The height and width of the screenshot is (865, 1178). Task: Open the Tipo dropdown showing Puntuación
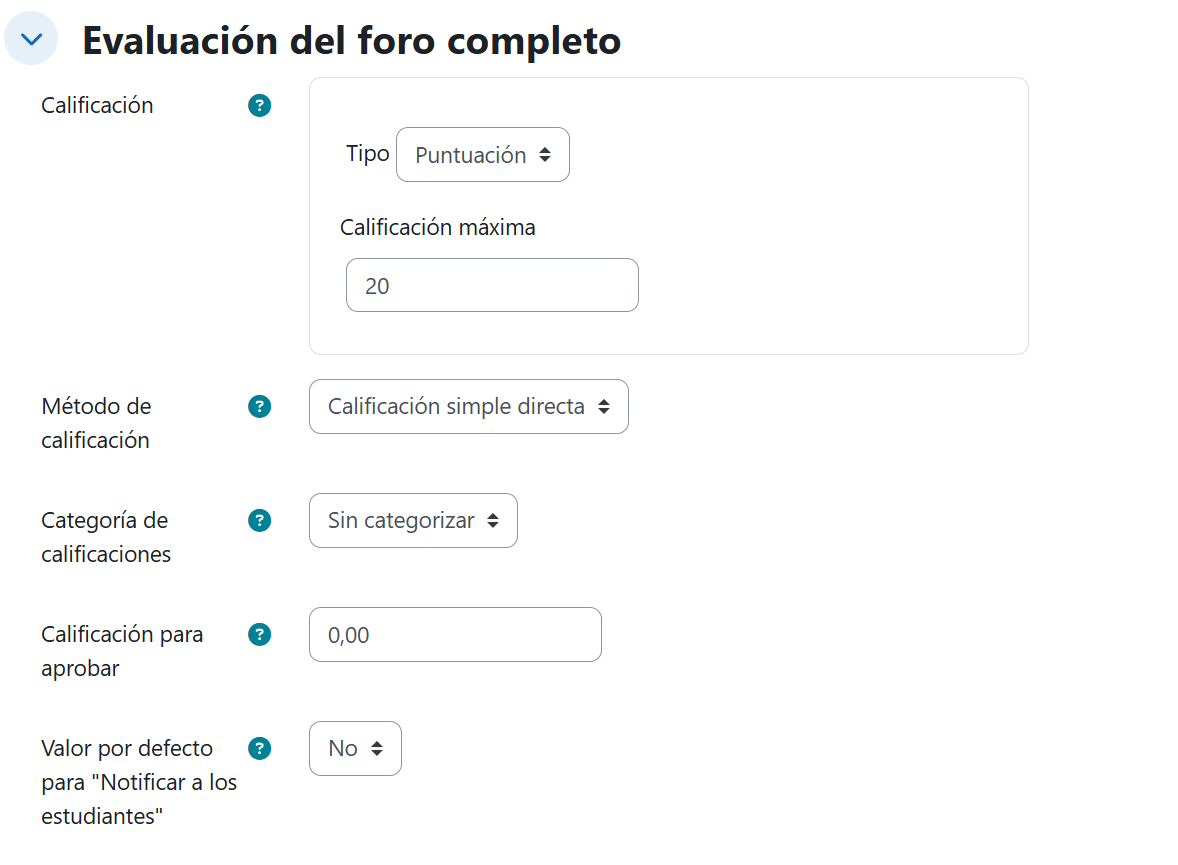click(482, 154)
